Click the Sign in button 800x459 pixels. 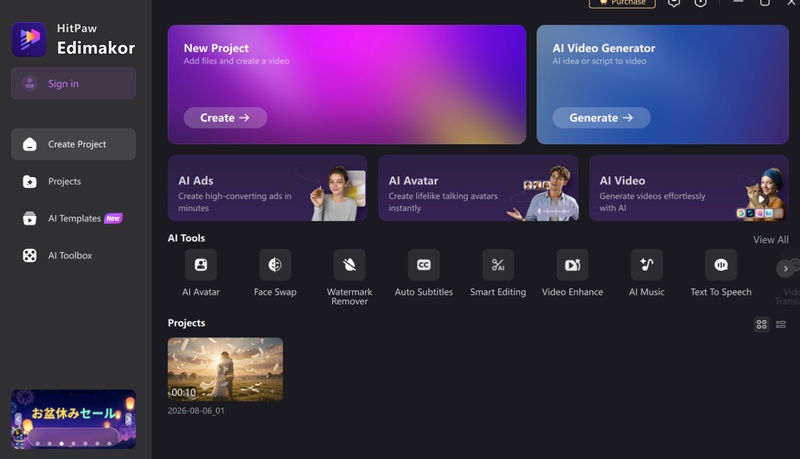73,83
